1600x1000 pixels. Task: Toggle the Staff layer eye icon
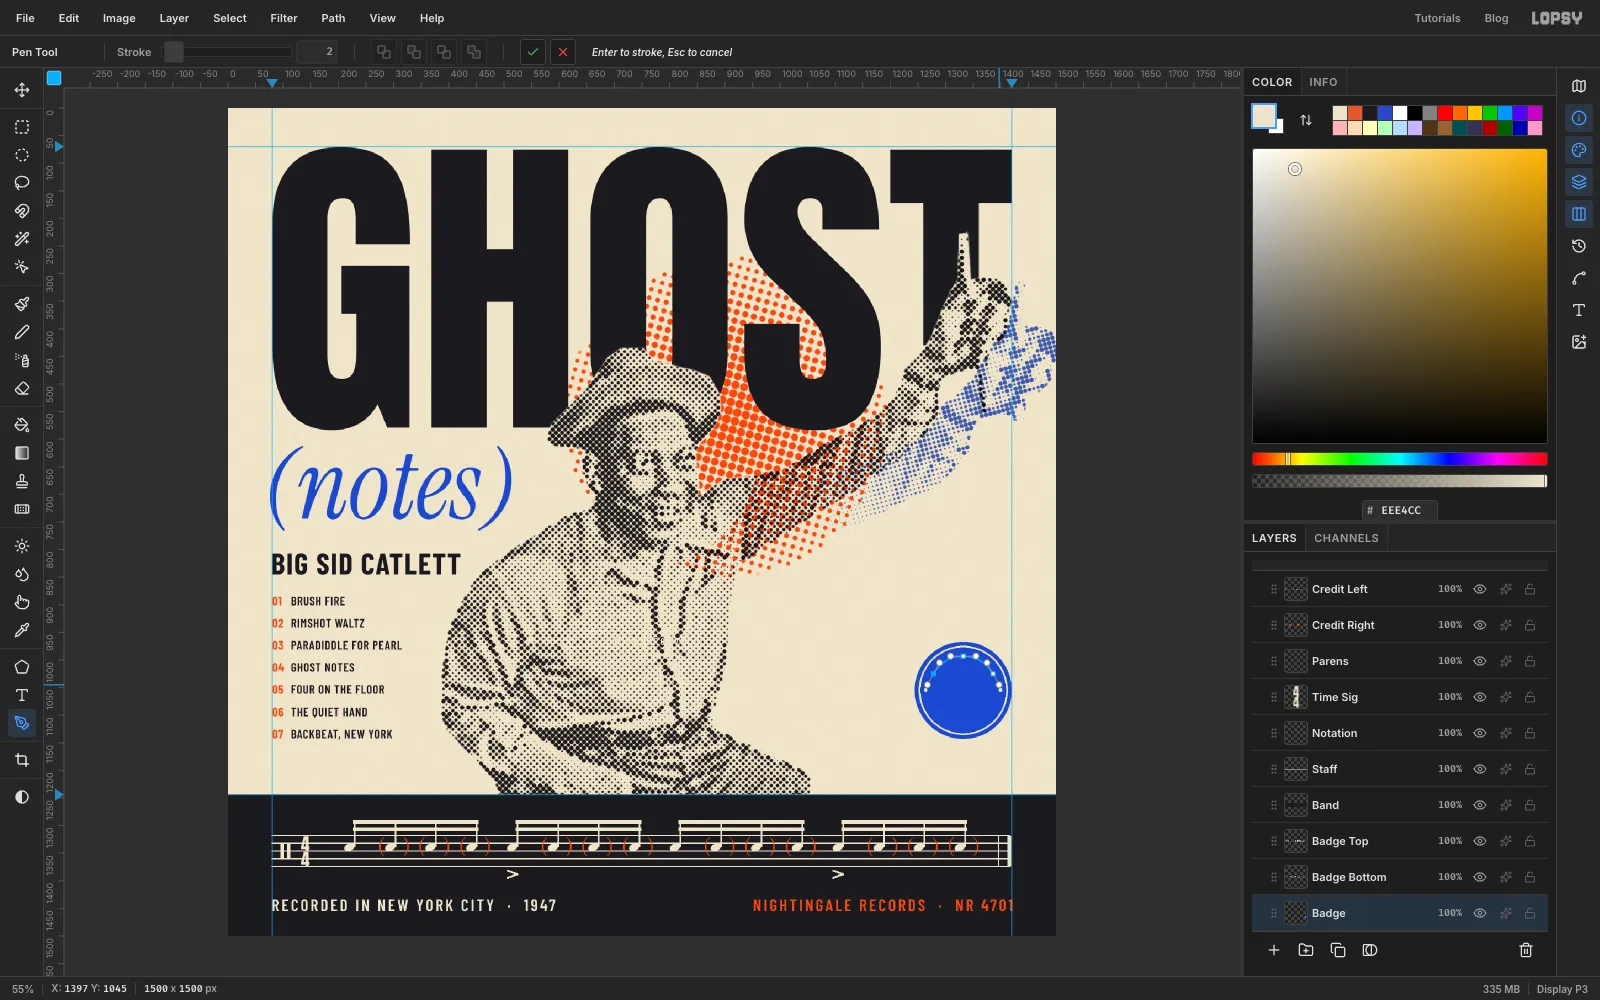click(1480, 769)
